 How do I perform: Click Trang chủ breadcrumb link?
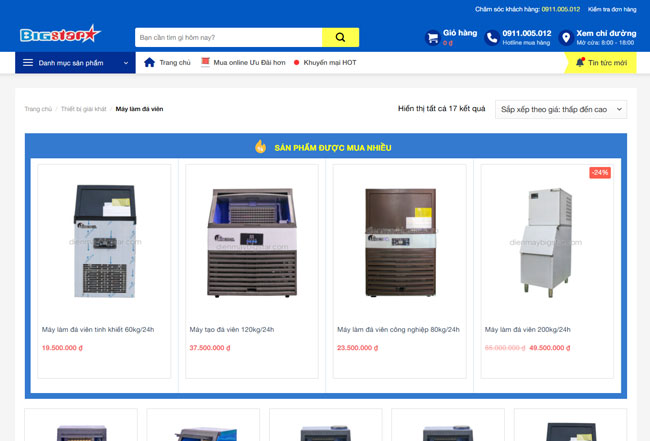[x=38, y=109]
